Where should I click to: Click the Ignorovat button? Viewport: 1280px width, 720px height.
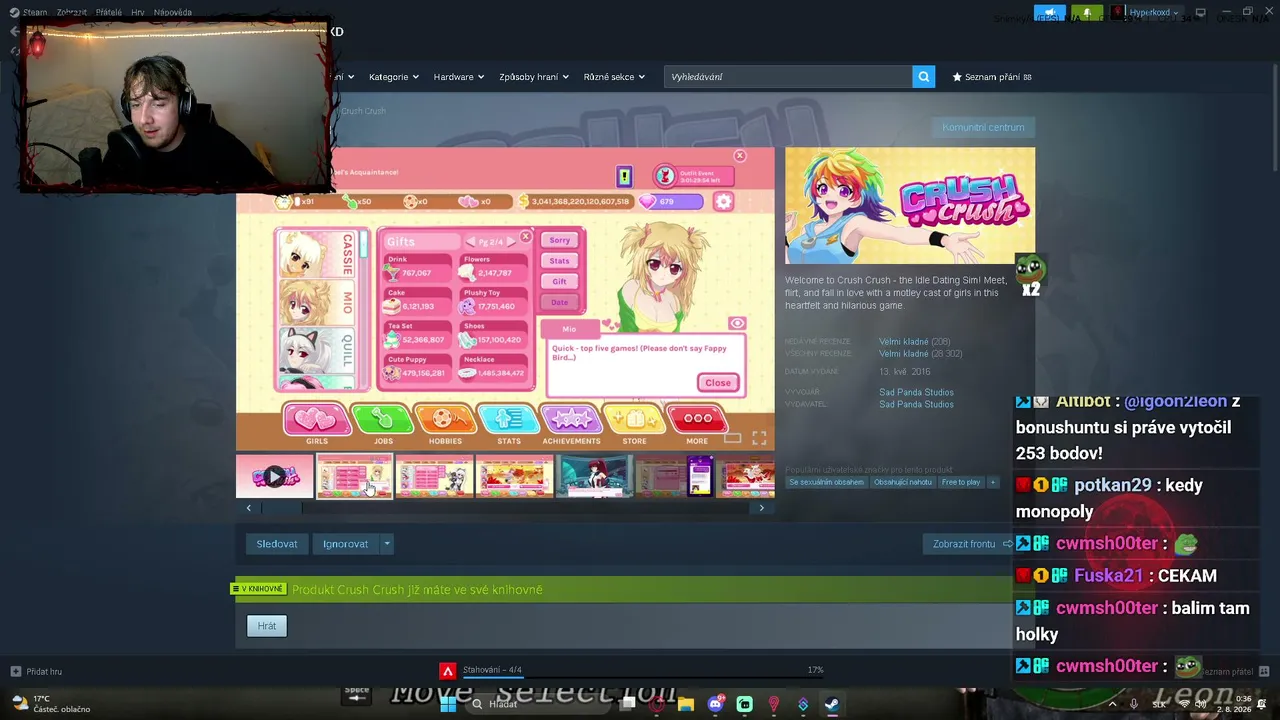(345, 544)
